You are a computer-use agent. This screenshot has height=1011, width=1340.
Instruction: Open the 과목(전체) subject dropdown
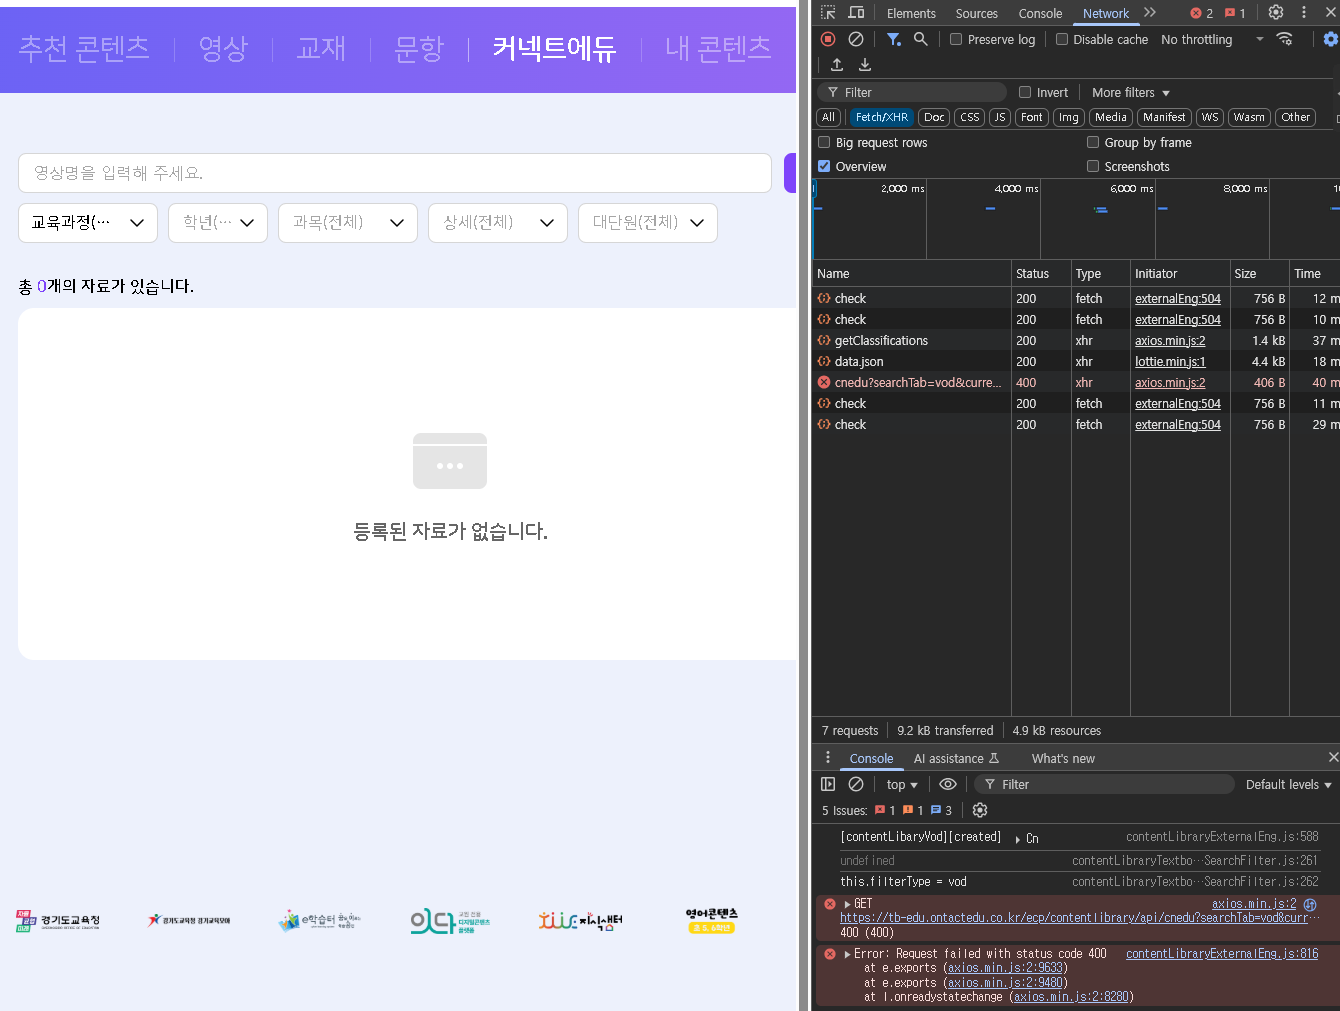348,223
